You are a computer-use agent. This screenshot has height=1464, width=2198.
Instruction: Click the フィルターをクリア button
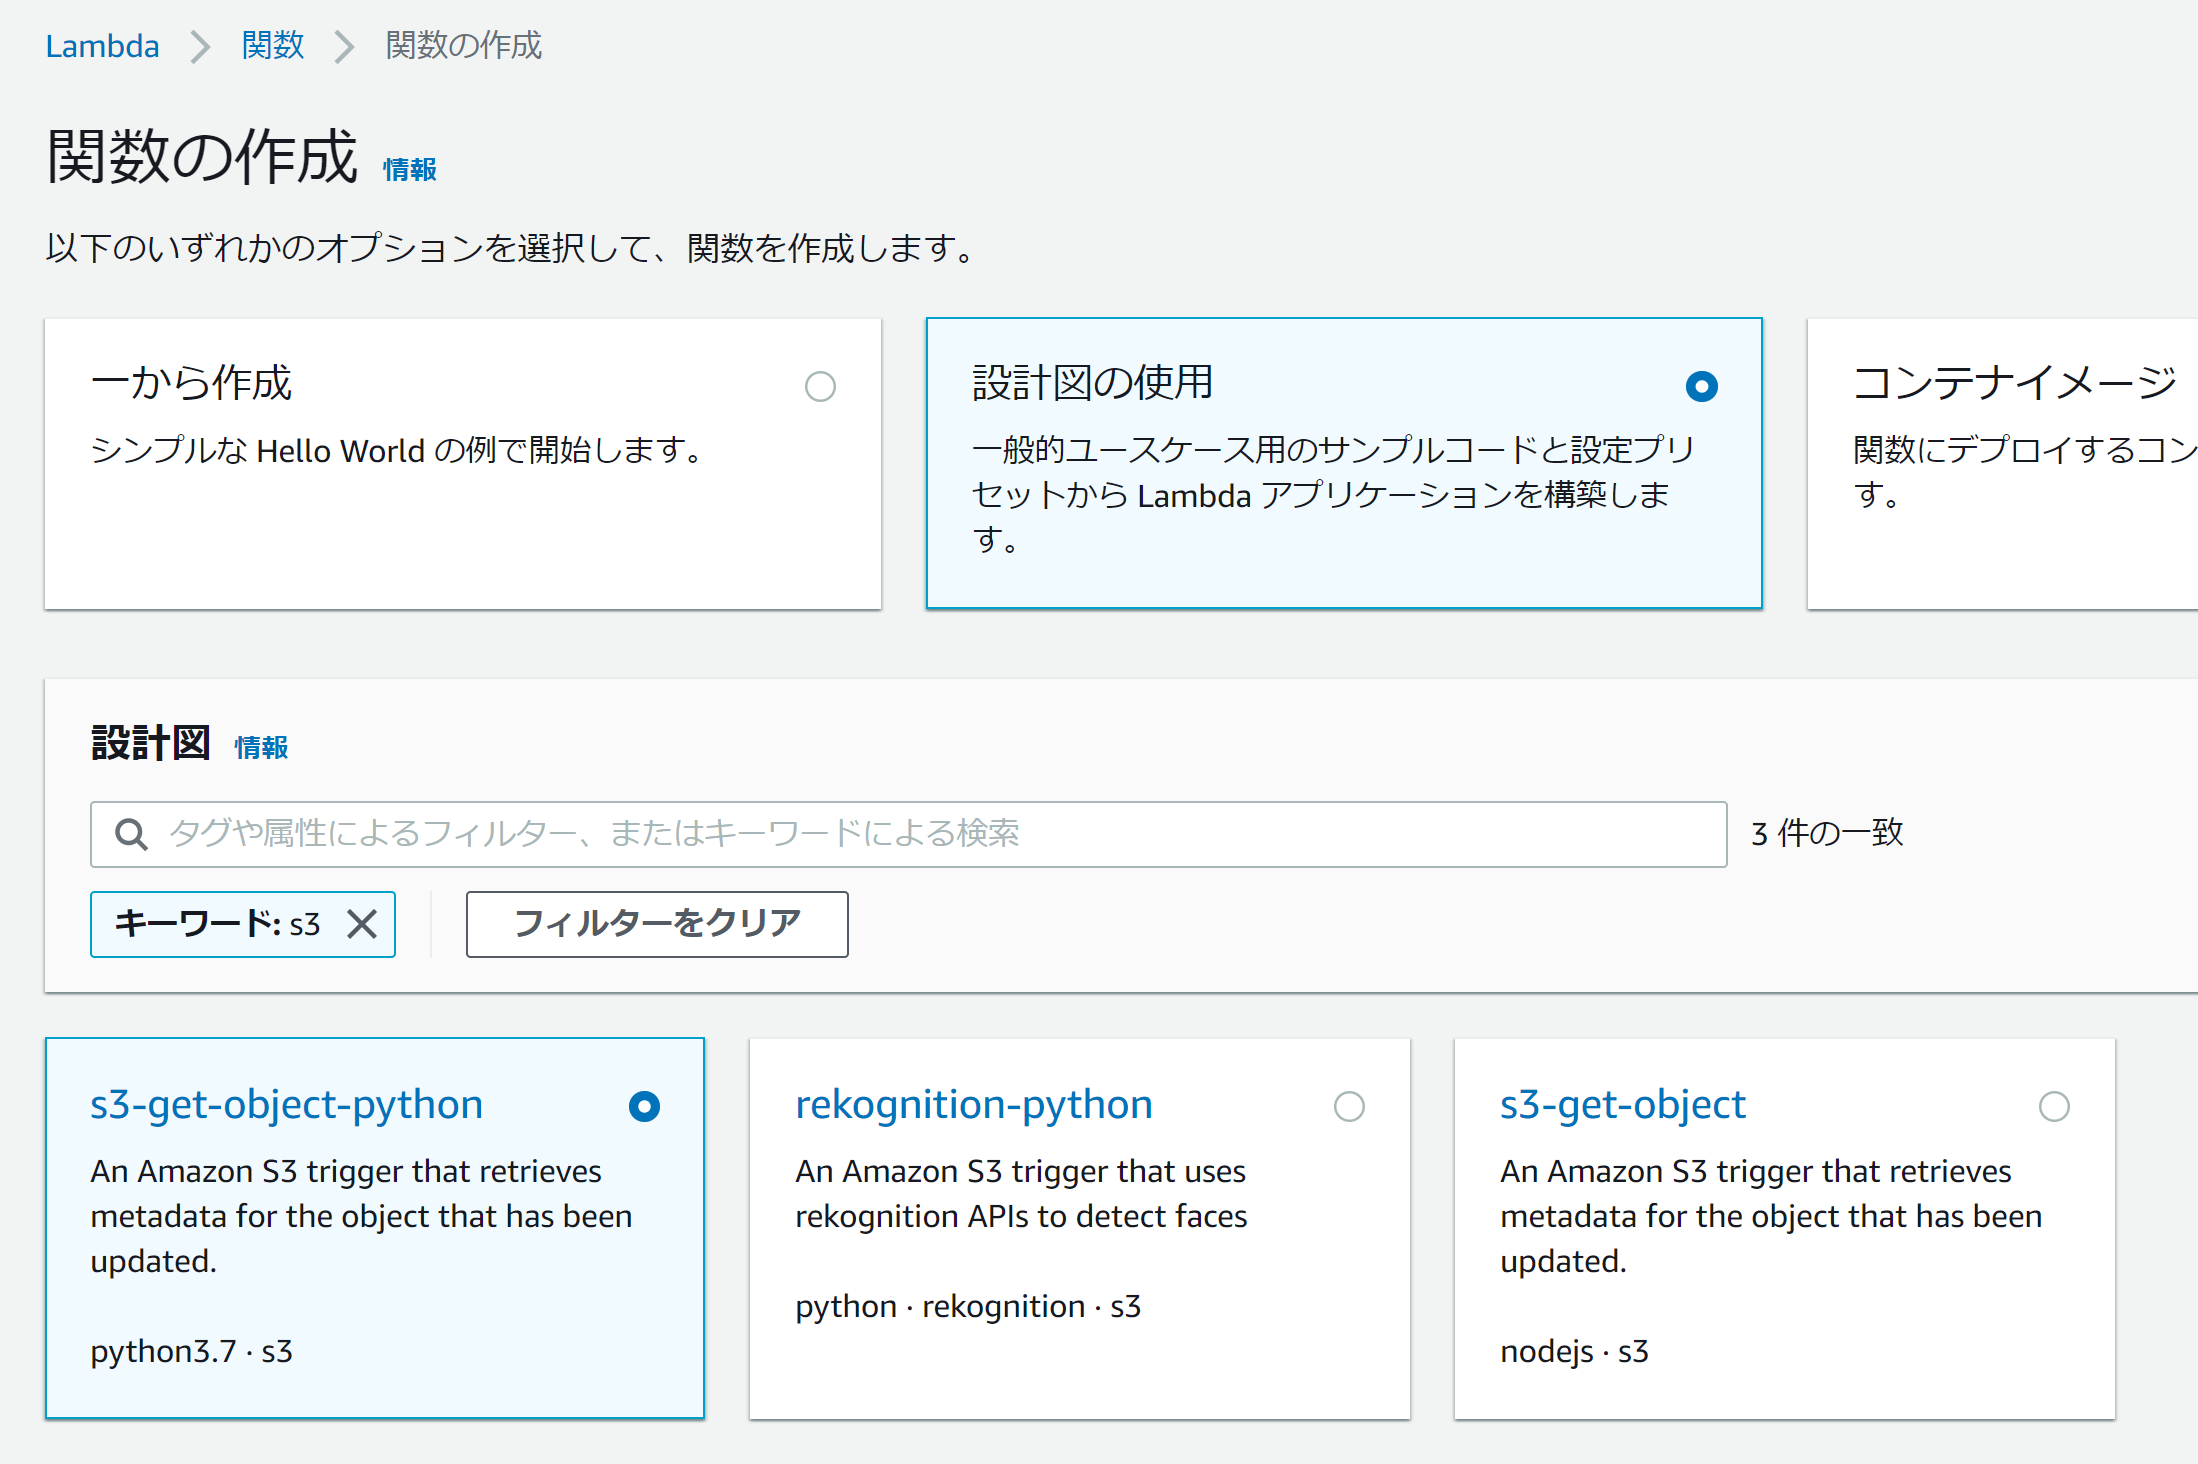(657, 924)
